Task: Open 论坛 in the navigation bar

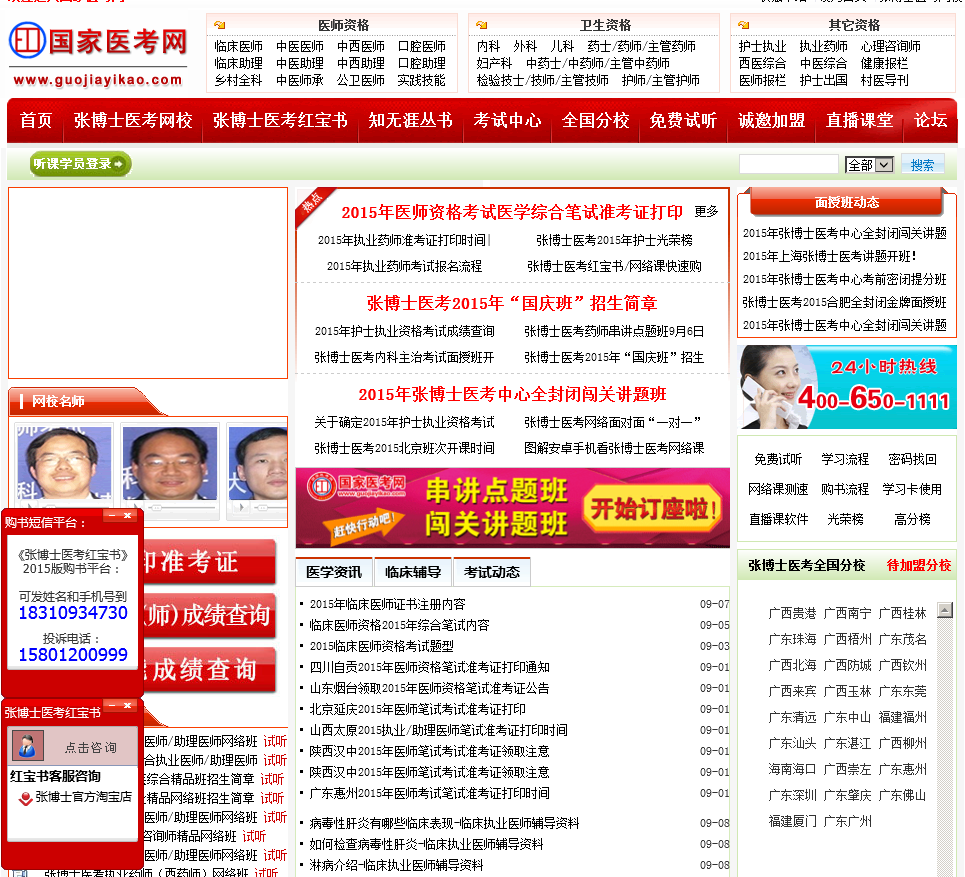Action: click(x=930, y=120)
